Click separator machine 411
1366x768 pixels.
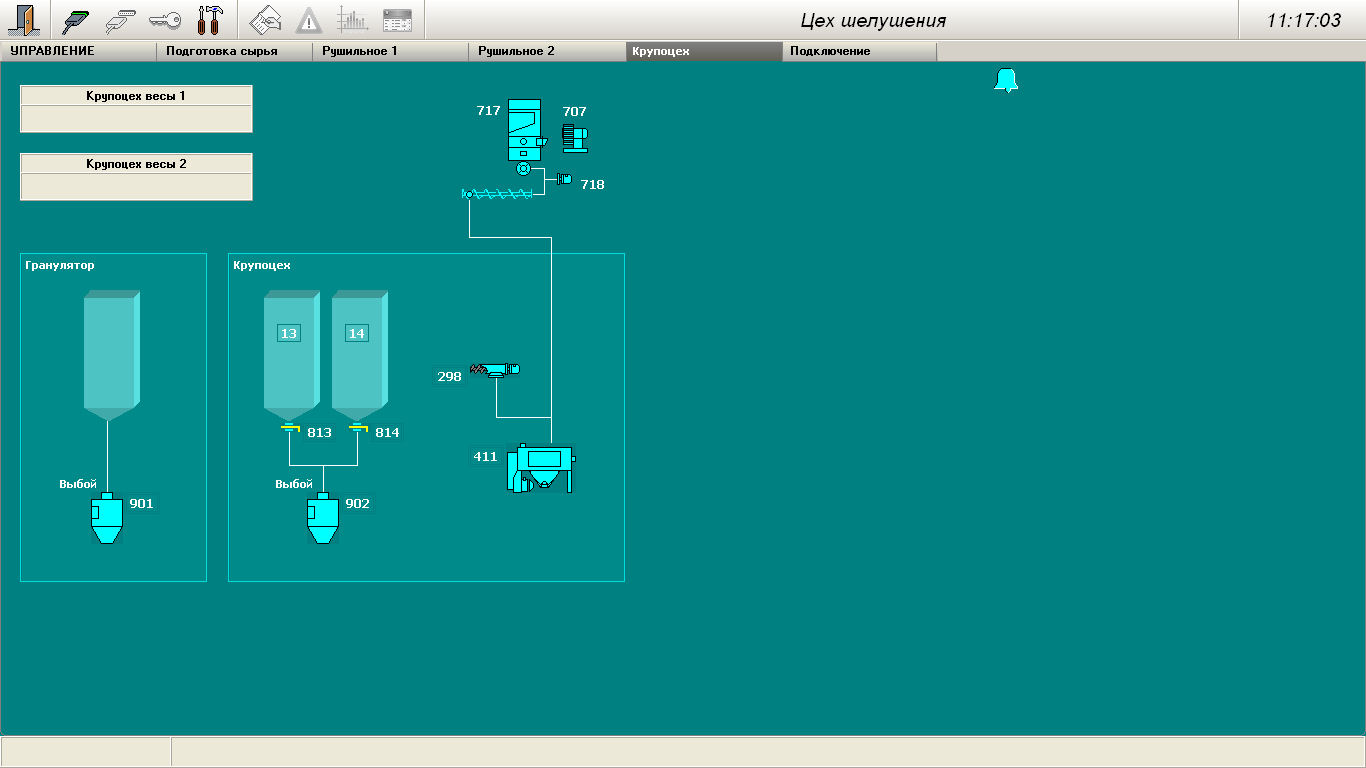point(541,468)
